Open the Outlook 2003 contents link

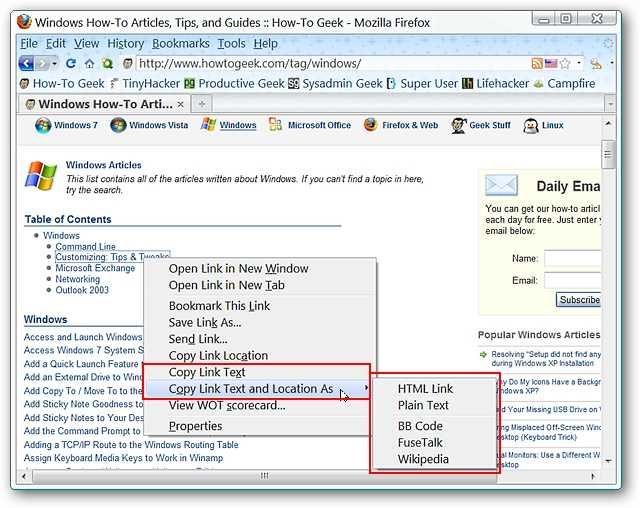[82, 290]
